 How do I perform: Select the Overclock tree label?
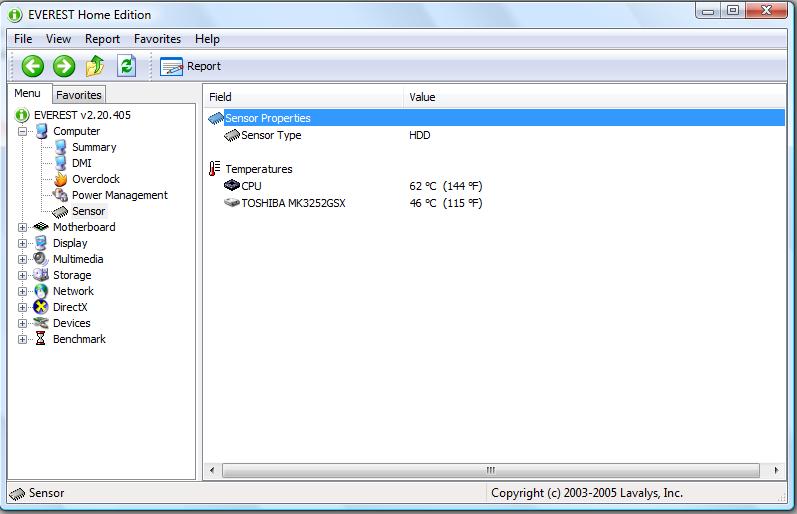[96, 179]
